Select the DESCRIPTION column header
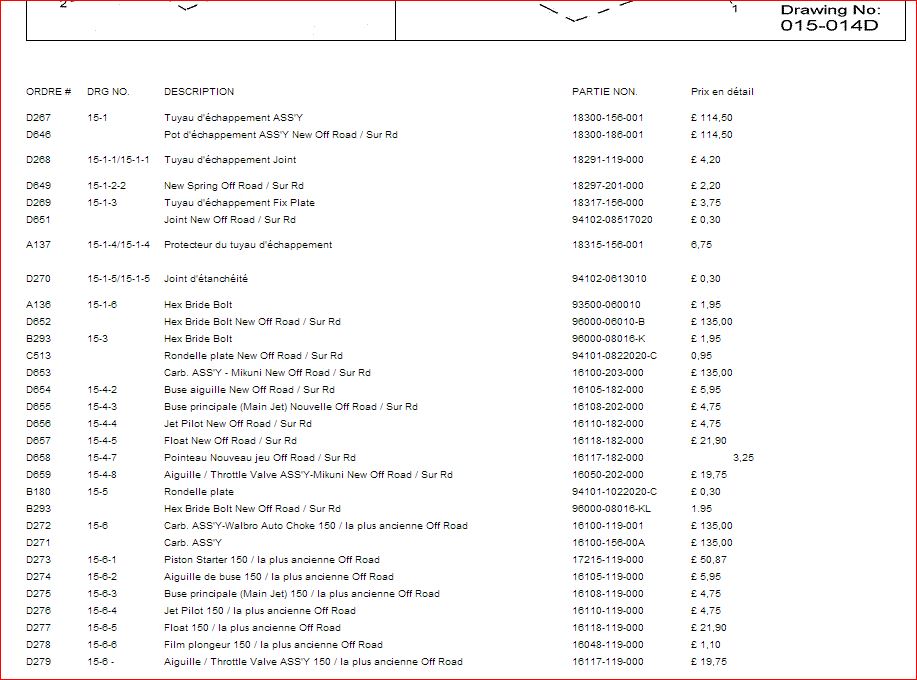This screenshot has height=680, width=917. (199, 92)
